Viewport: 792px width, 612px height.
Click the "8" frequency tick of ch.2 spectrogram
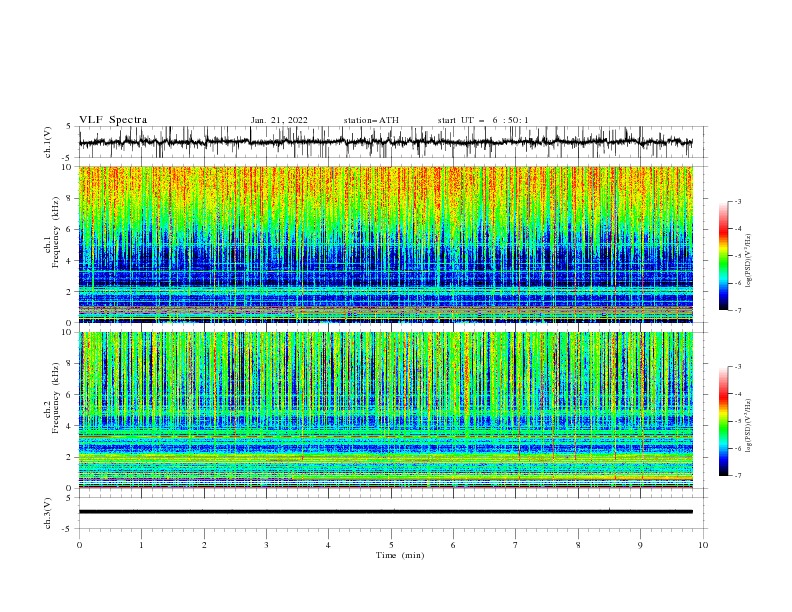(70, 364)
